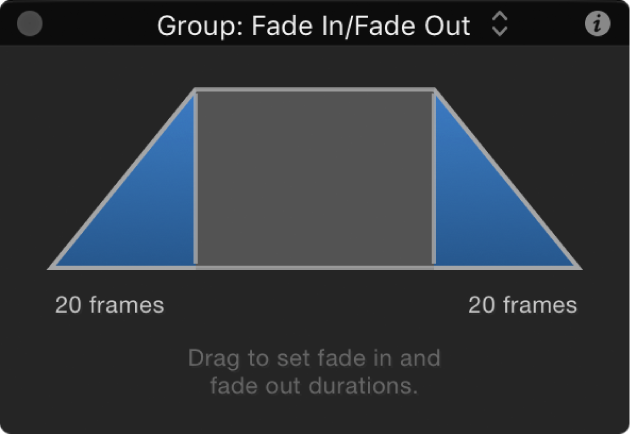Click the top edge of the gray plateau

pos(314,91)
